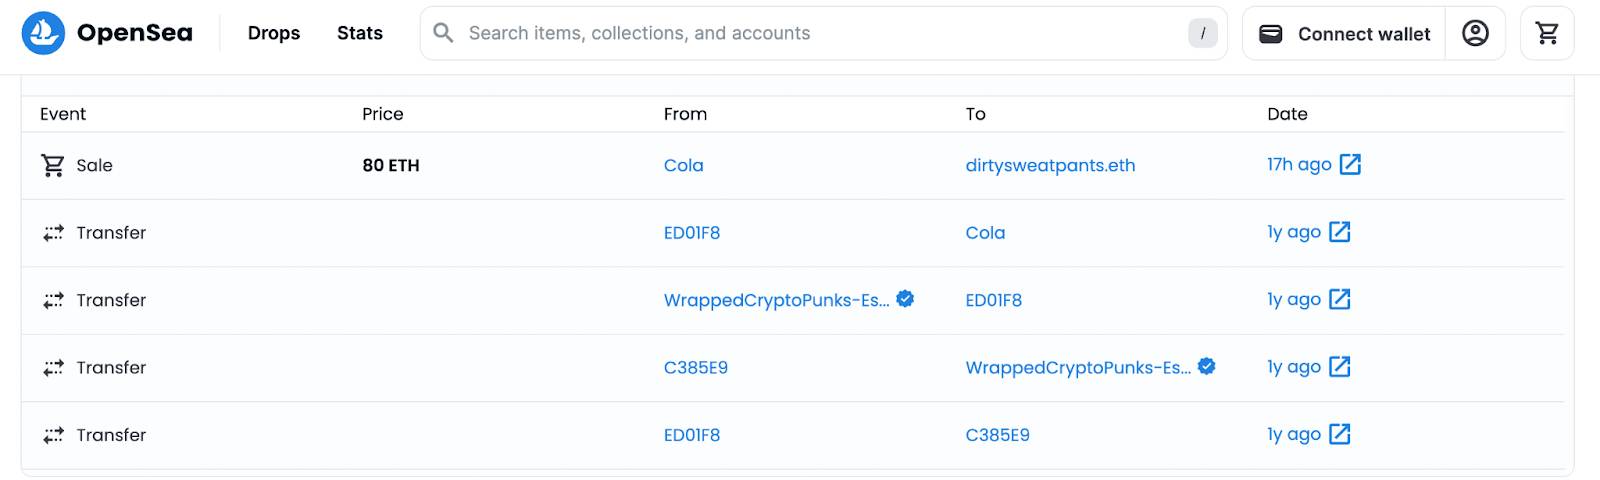The image size is (1600, 480).
Task: Open external link for ED01F8 to C385E9 transfer
Action: tap(1340, 434)
